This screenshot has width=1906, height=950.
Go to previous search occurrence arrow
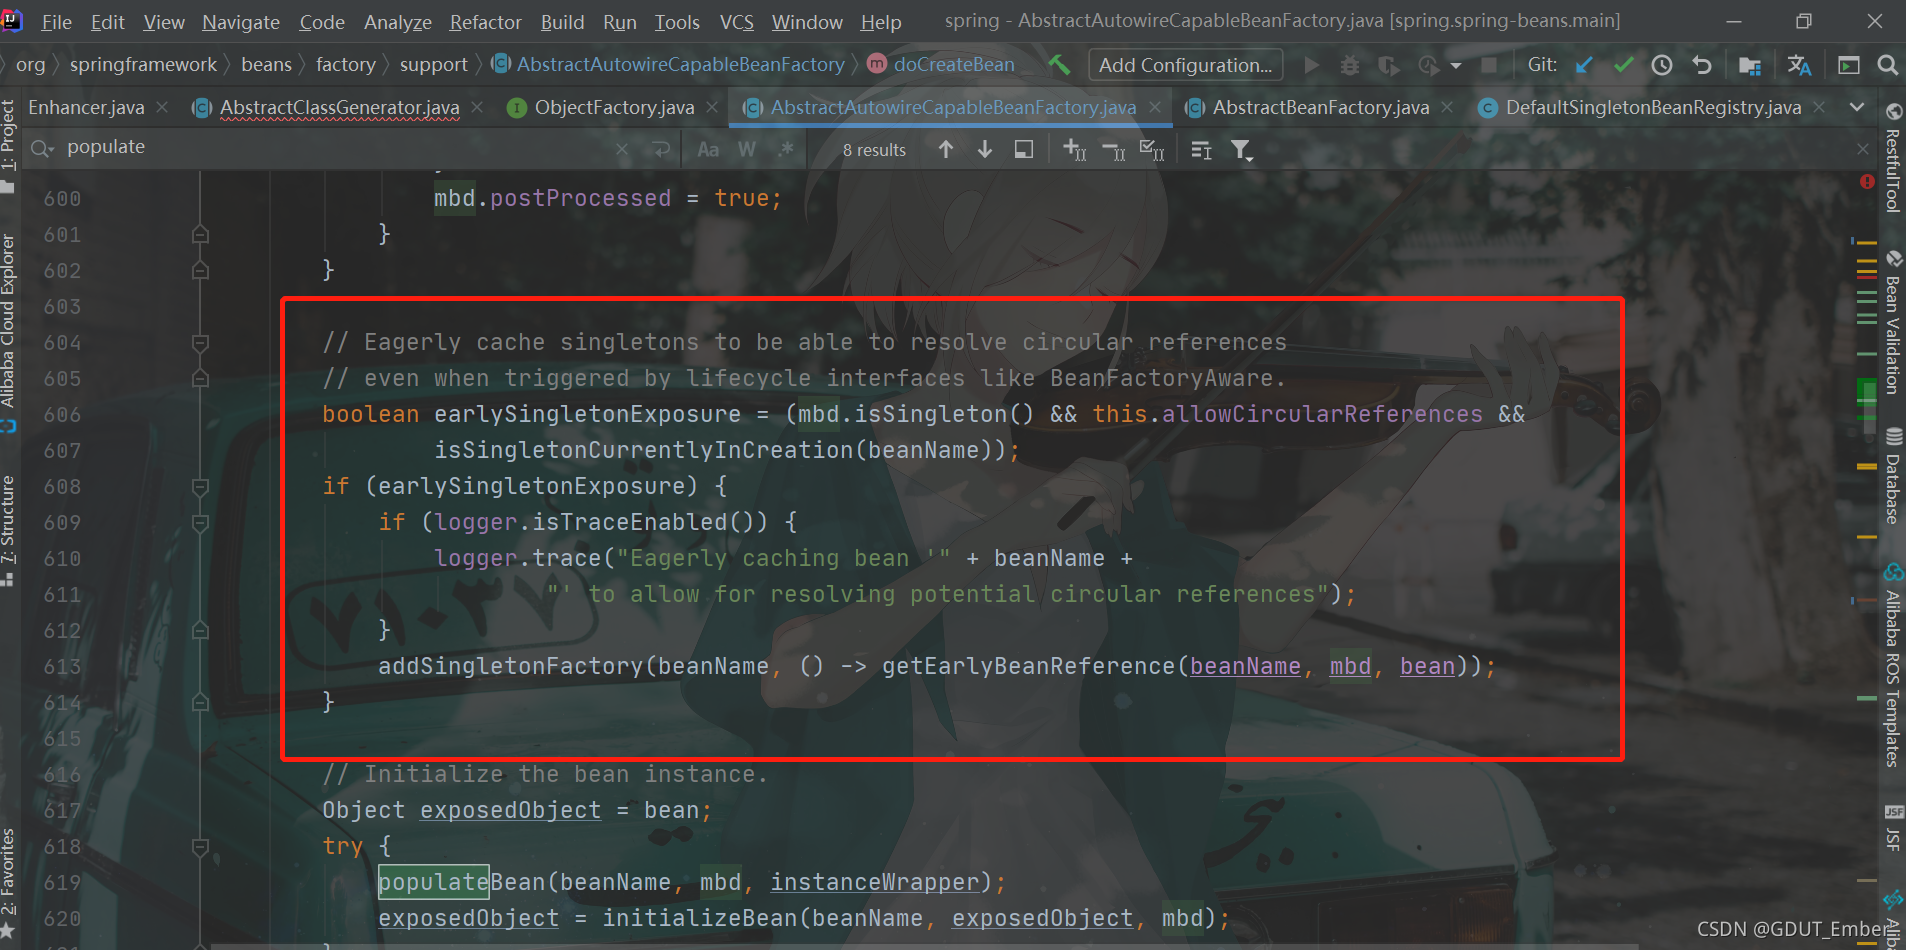[x=946, y=149]
